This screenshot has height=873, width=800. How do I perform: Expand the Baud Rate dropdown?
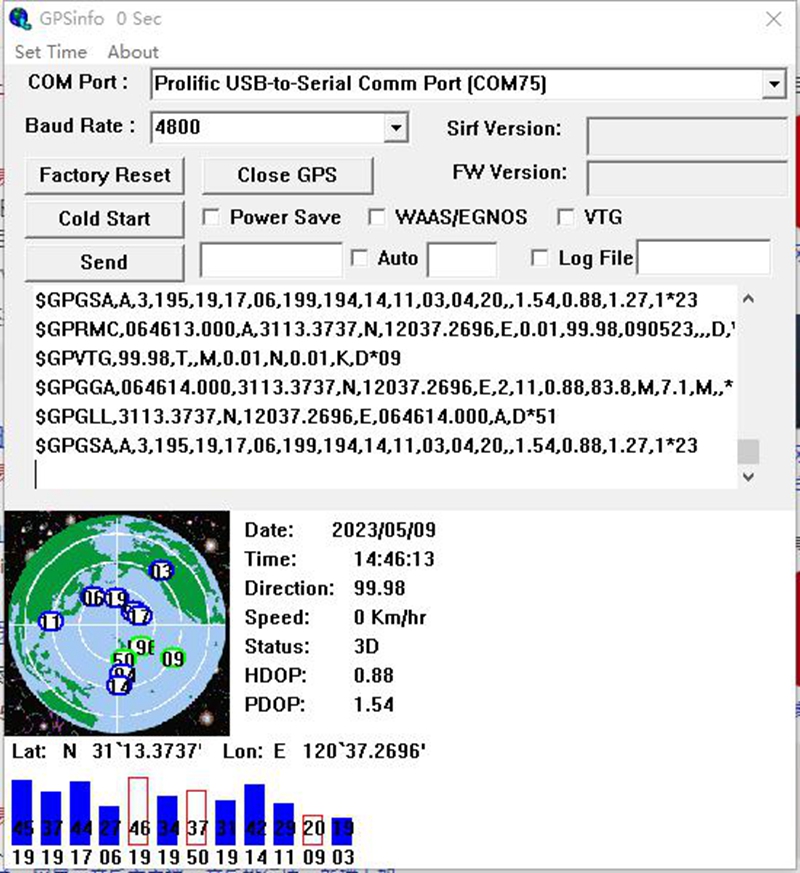point(397,127)
